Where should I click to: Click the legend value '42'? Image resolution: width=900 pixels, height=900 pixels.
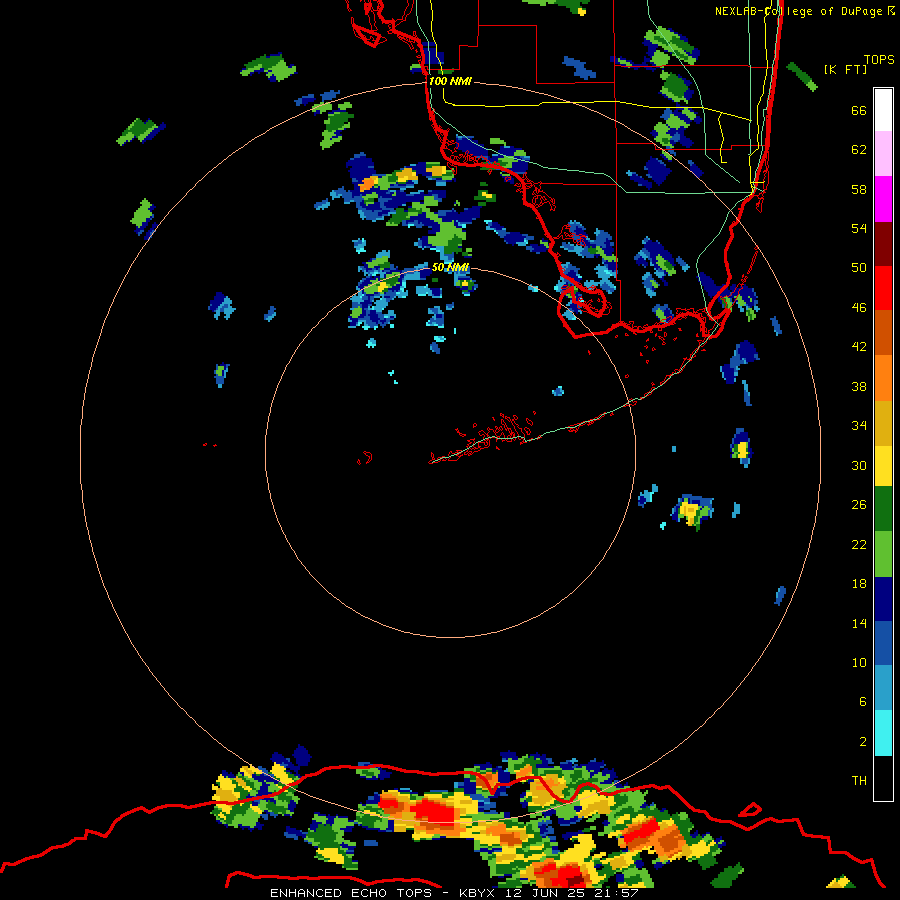pyautogui.click(x=859, y=347)
